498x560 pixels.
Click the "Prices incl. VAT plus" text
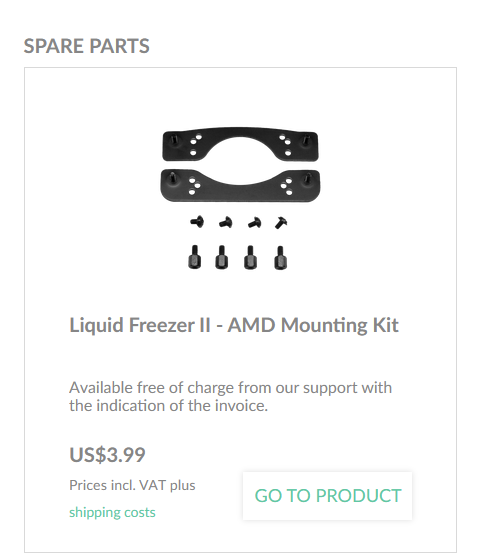click(x=132, y=485)
